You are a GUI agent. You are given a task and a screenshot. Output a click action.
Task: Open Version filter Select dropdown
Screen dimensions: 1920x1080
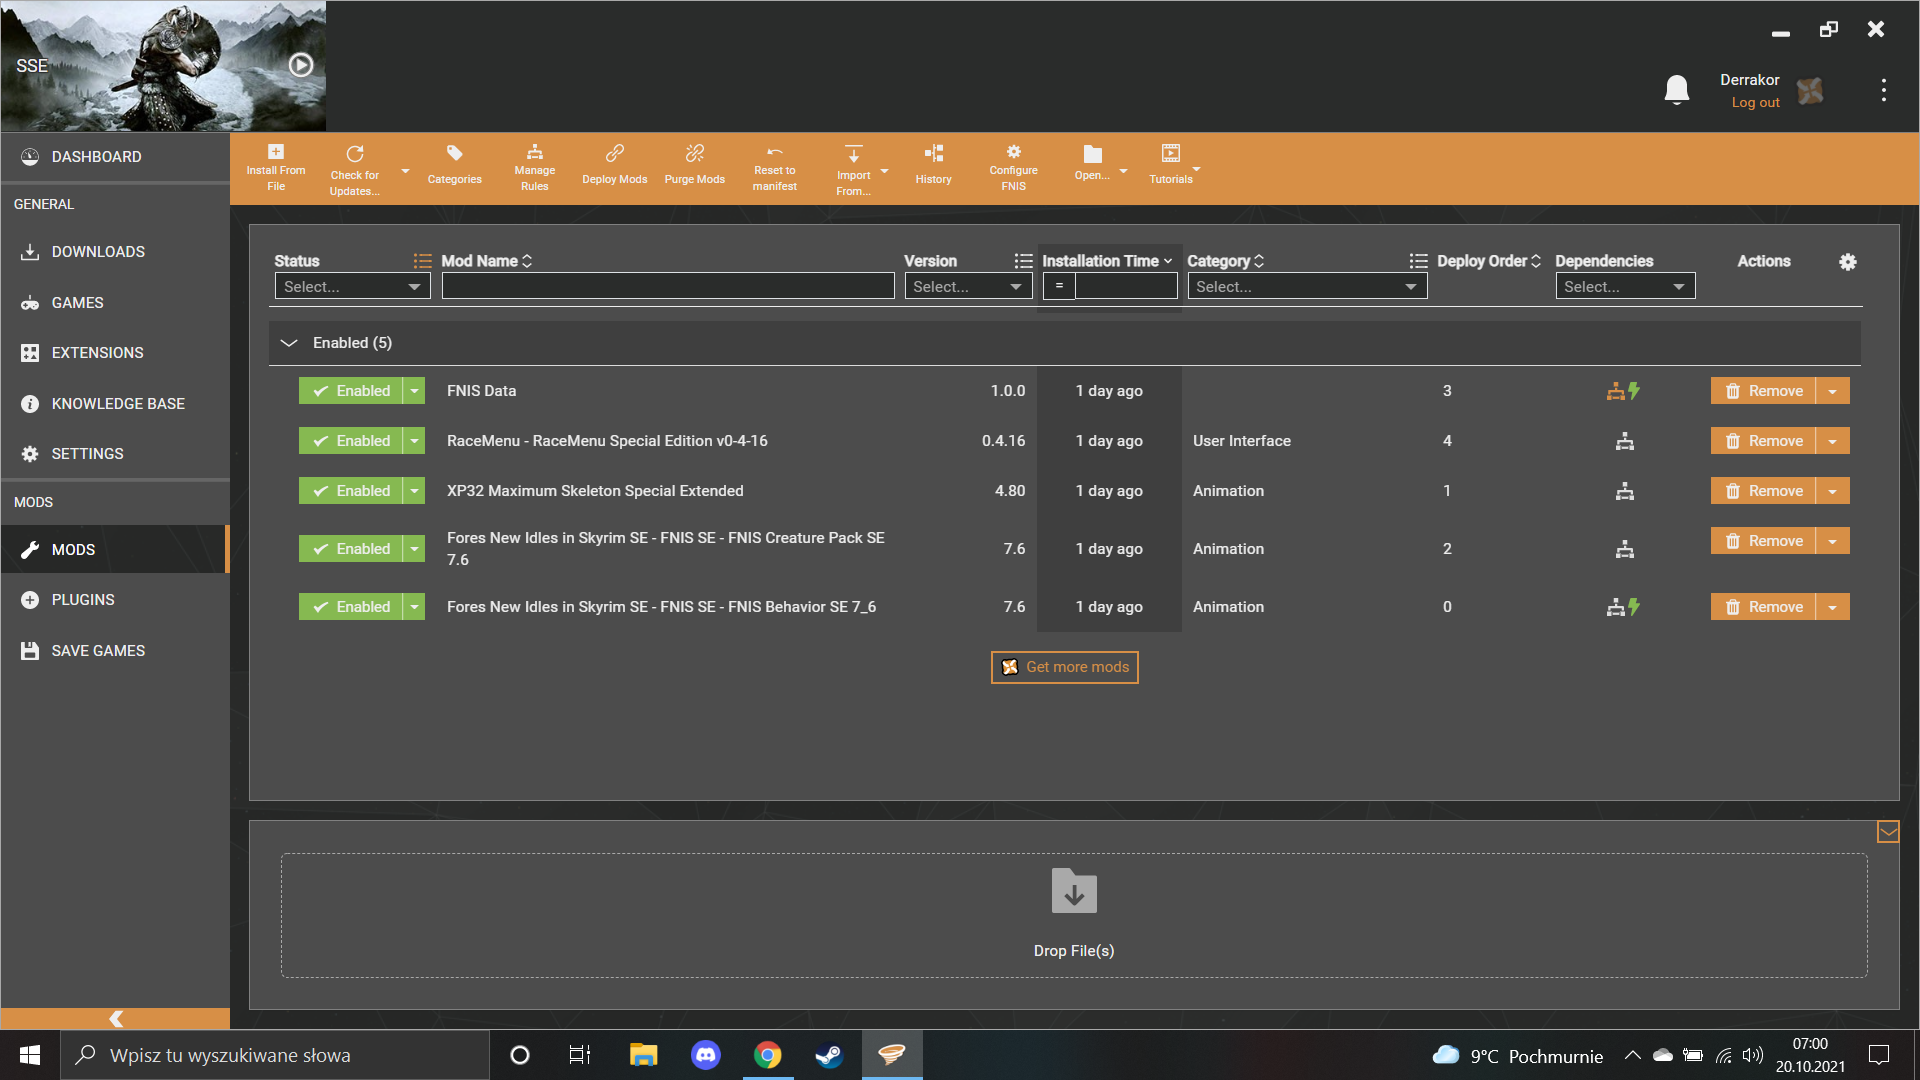coord(968,287)
